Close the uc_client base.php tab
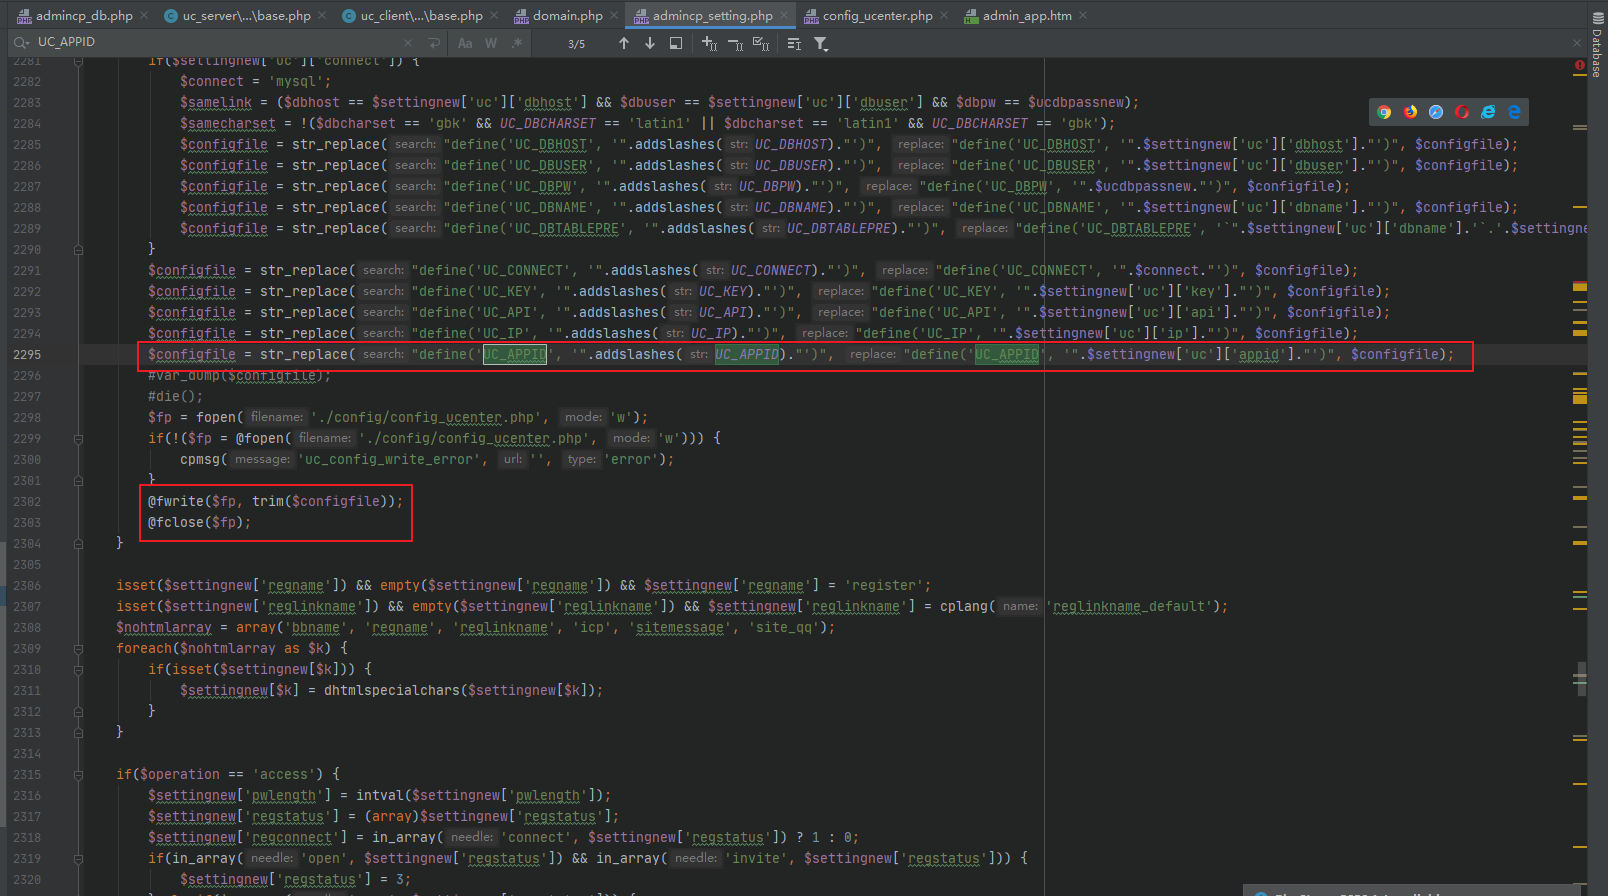This screenshot has height=896, width=1608. pyautogui.click(x=494, y=15)
